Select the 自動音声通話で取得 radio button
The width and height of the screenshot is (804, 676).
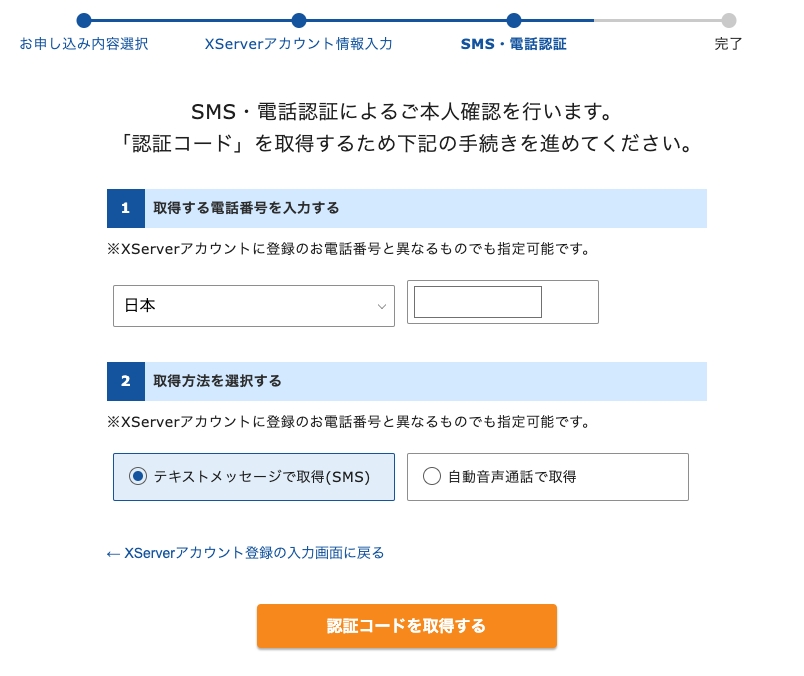432,477
